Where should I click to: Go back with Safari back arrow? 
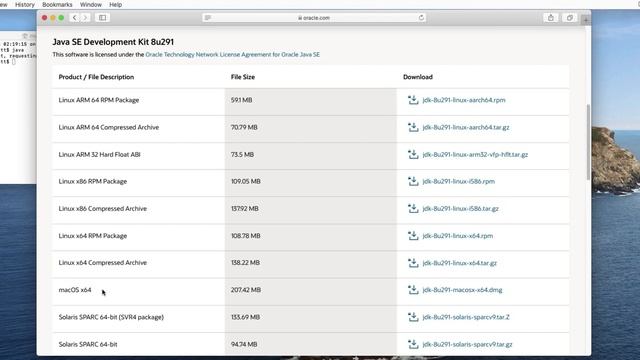click(x=75, y=18)
